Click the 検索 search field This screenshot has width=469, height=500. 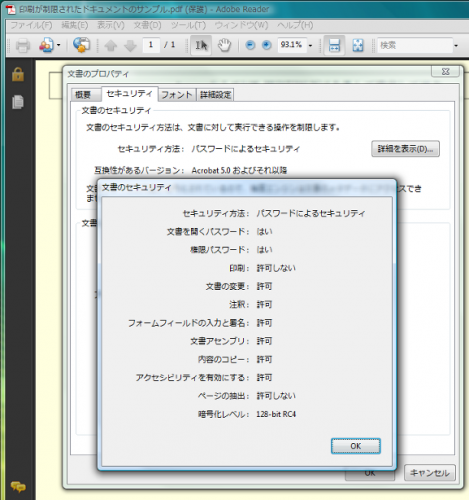[414, 45]
